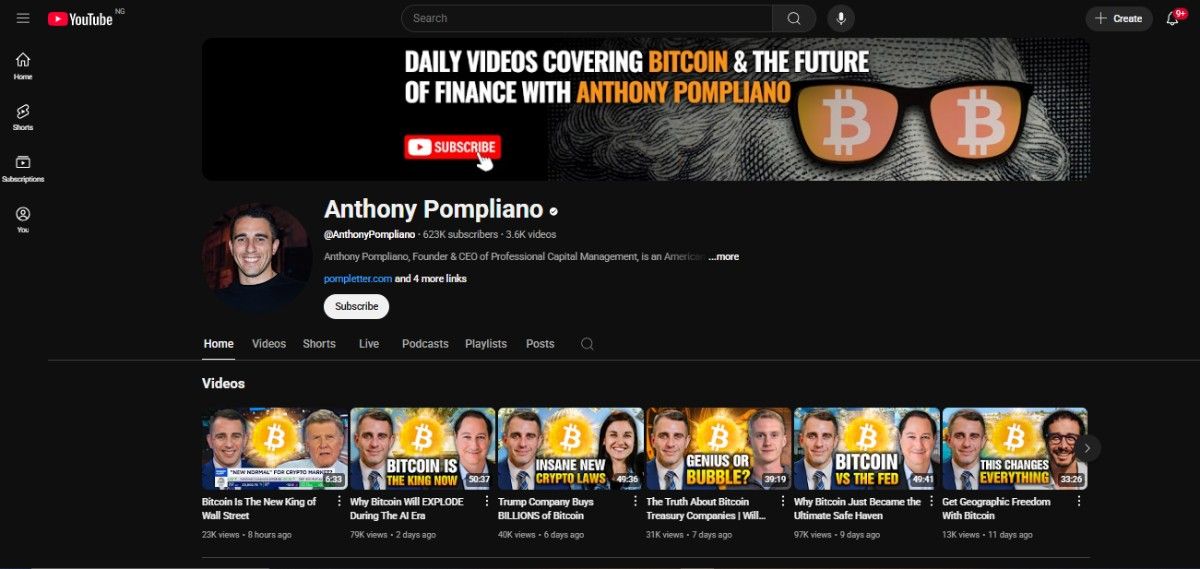This screenshot has height=569, width=1200.
Task: Open the hamburger guide menu
Action: (x=23, y=18)
